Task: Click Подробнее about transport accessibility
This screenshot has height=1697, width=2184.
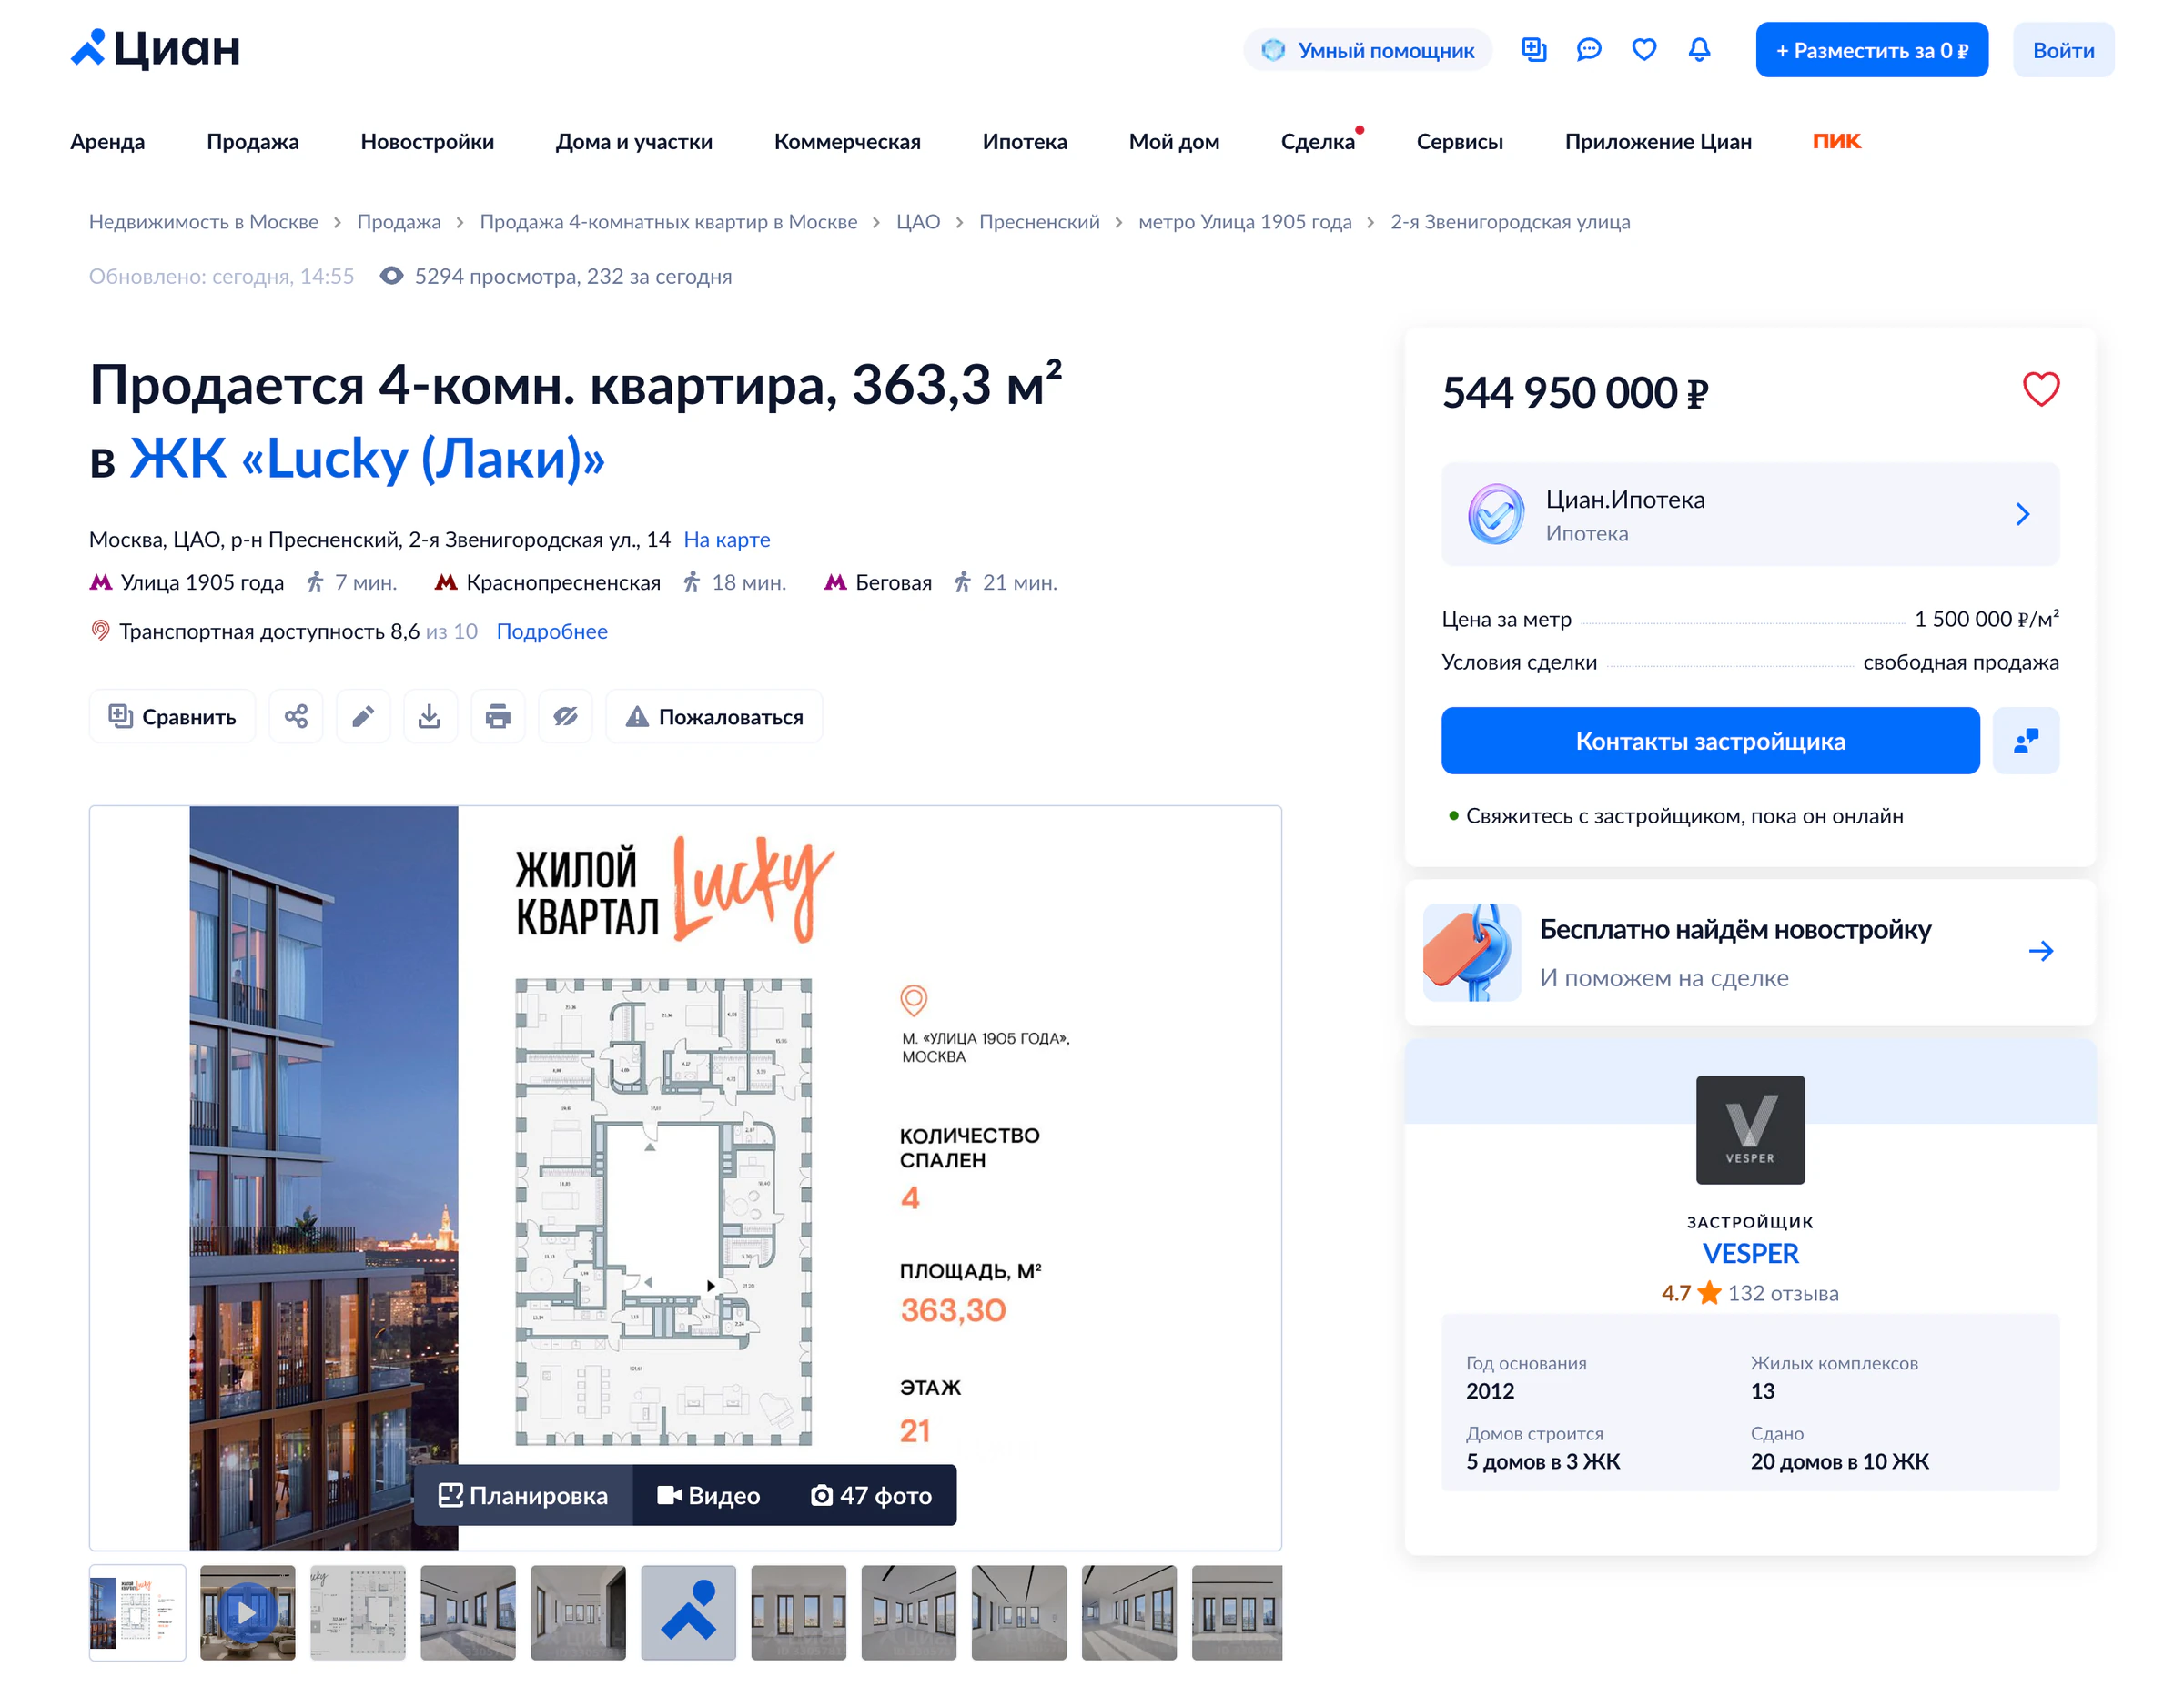Action: tap(552, 632)
